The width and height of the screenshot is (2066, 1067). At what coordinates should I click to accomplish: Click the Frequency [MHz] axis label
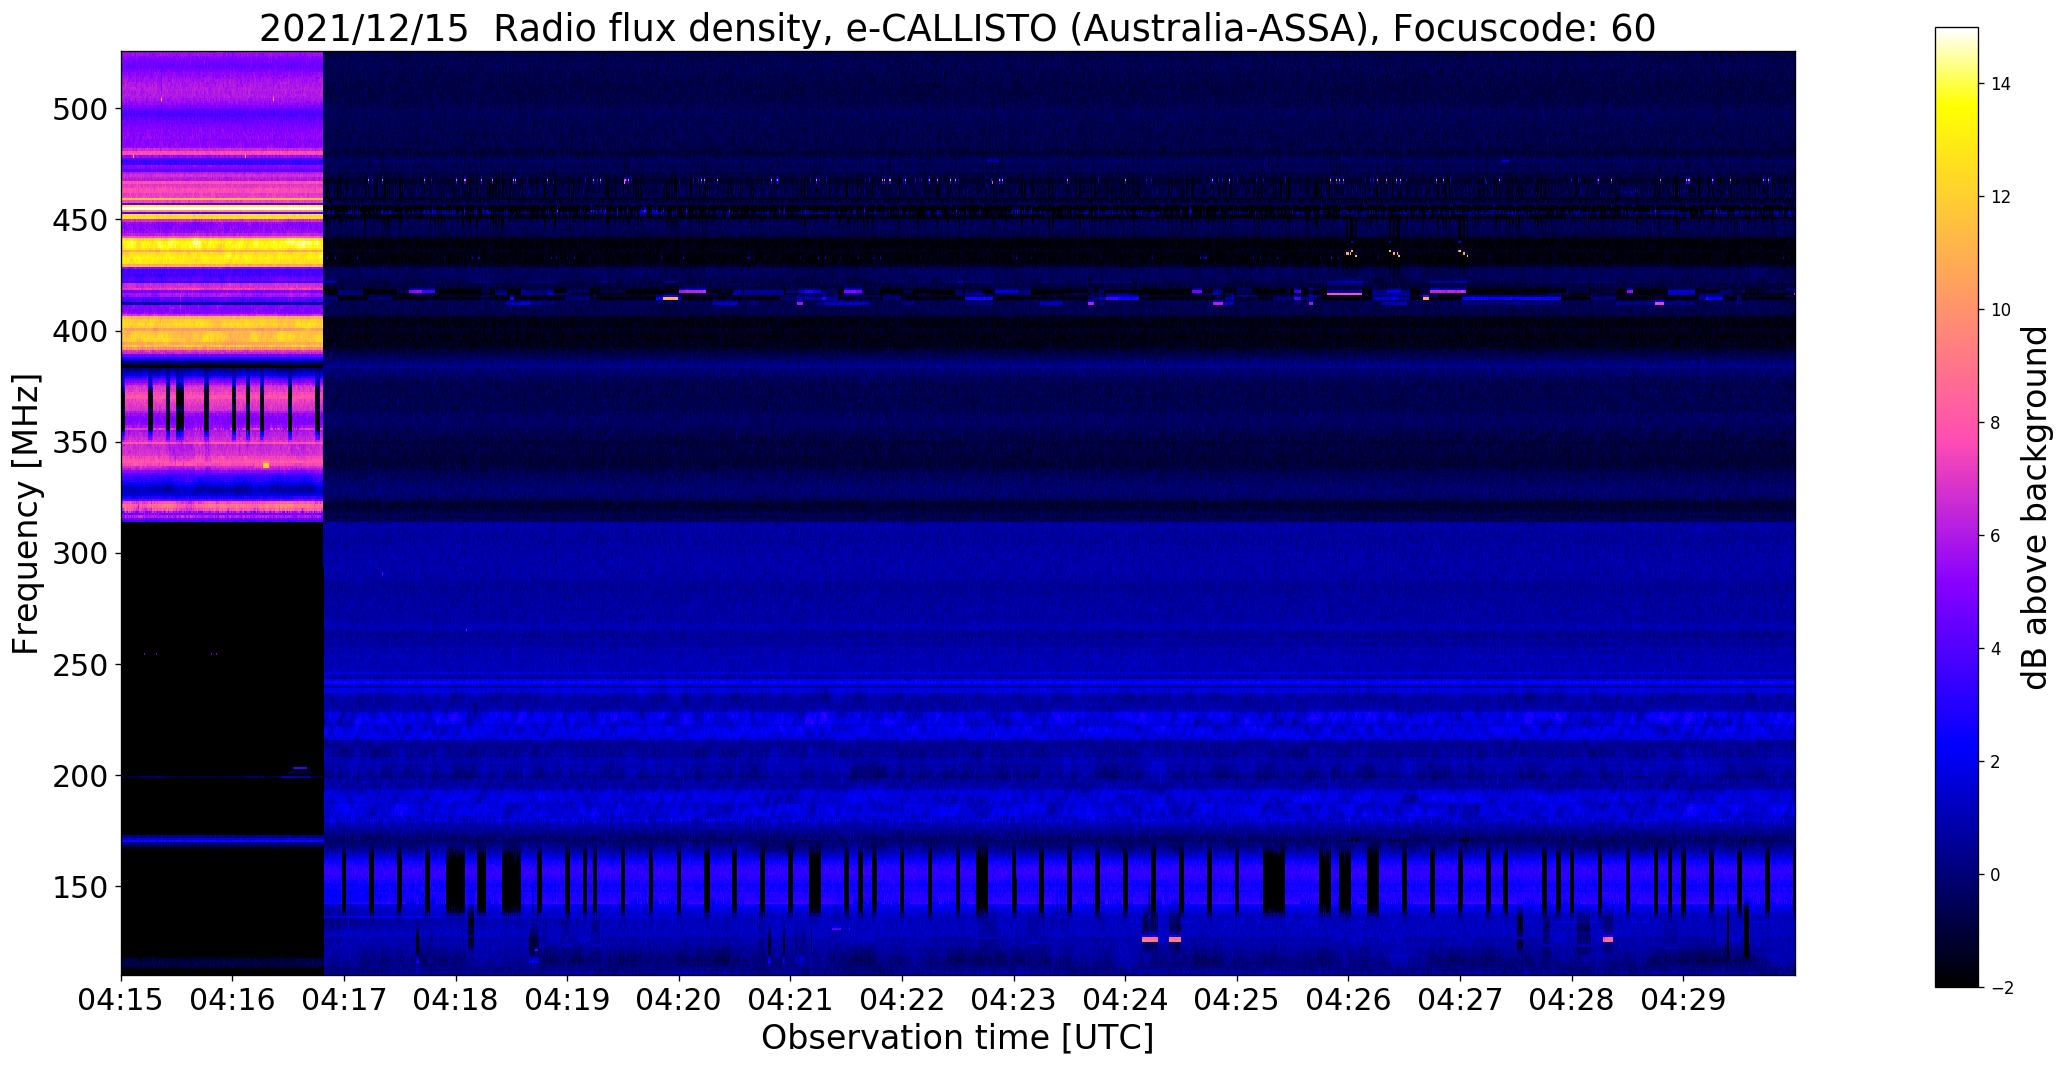(26, 514)
